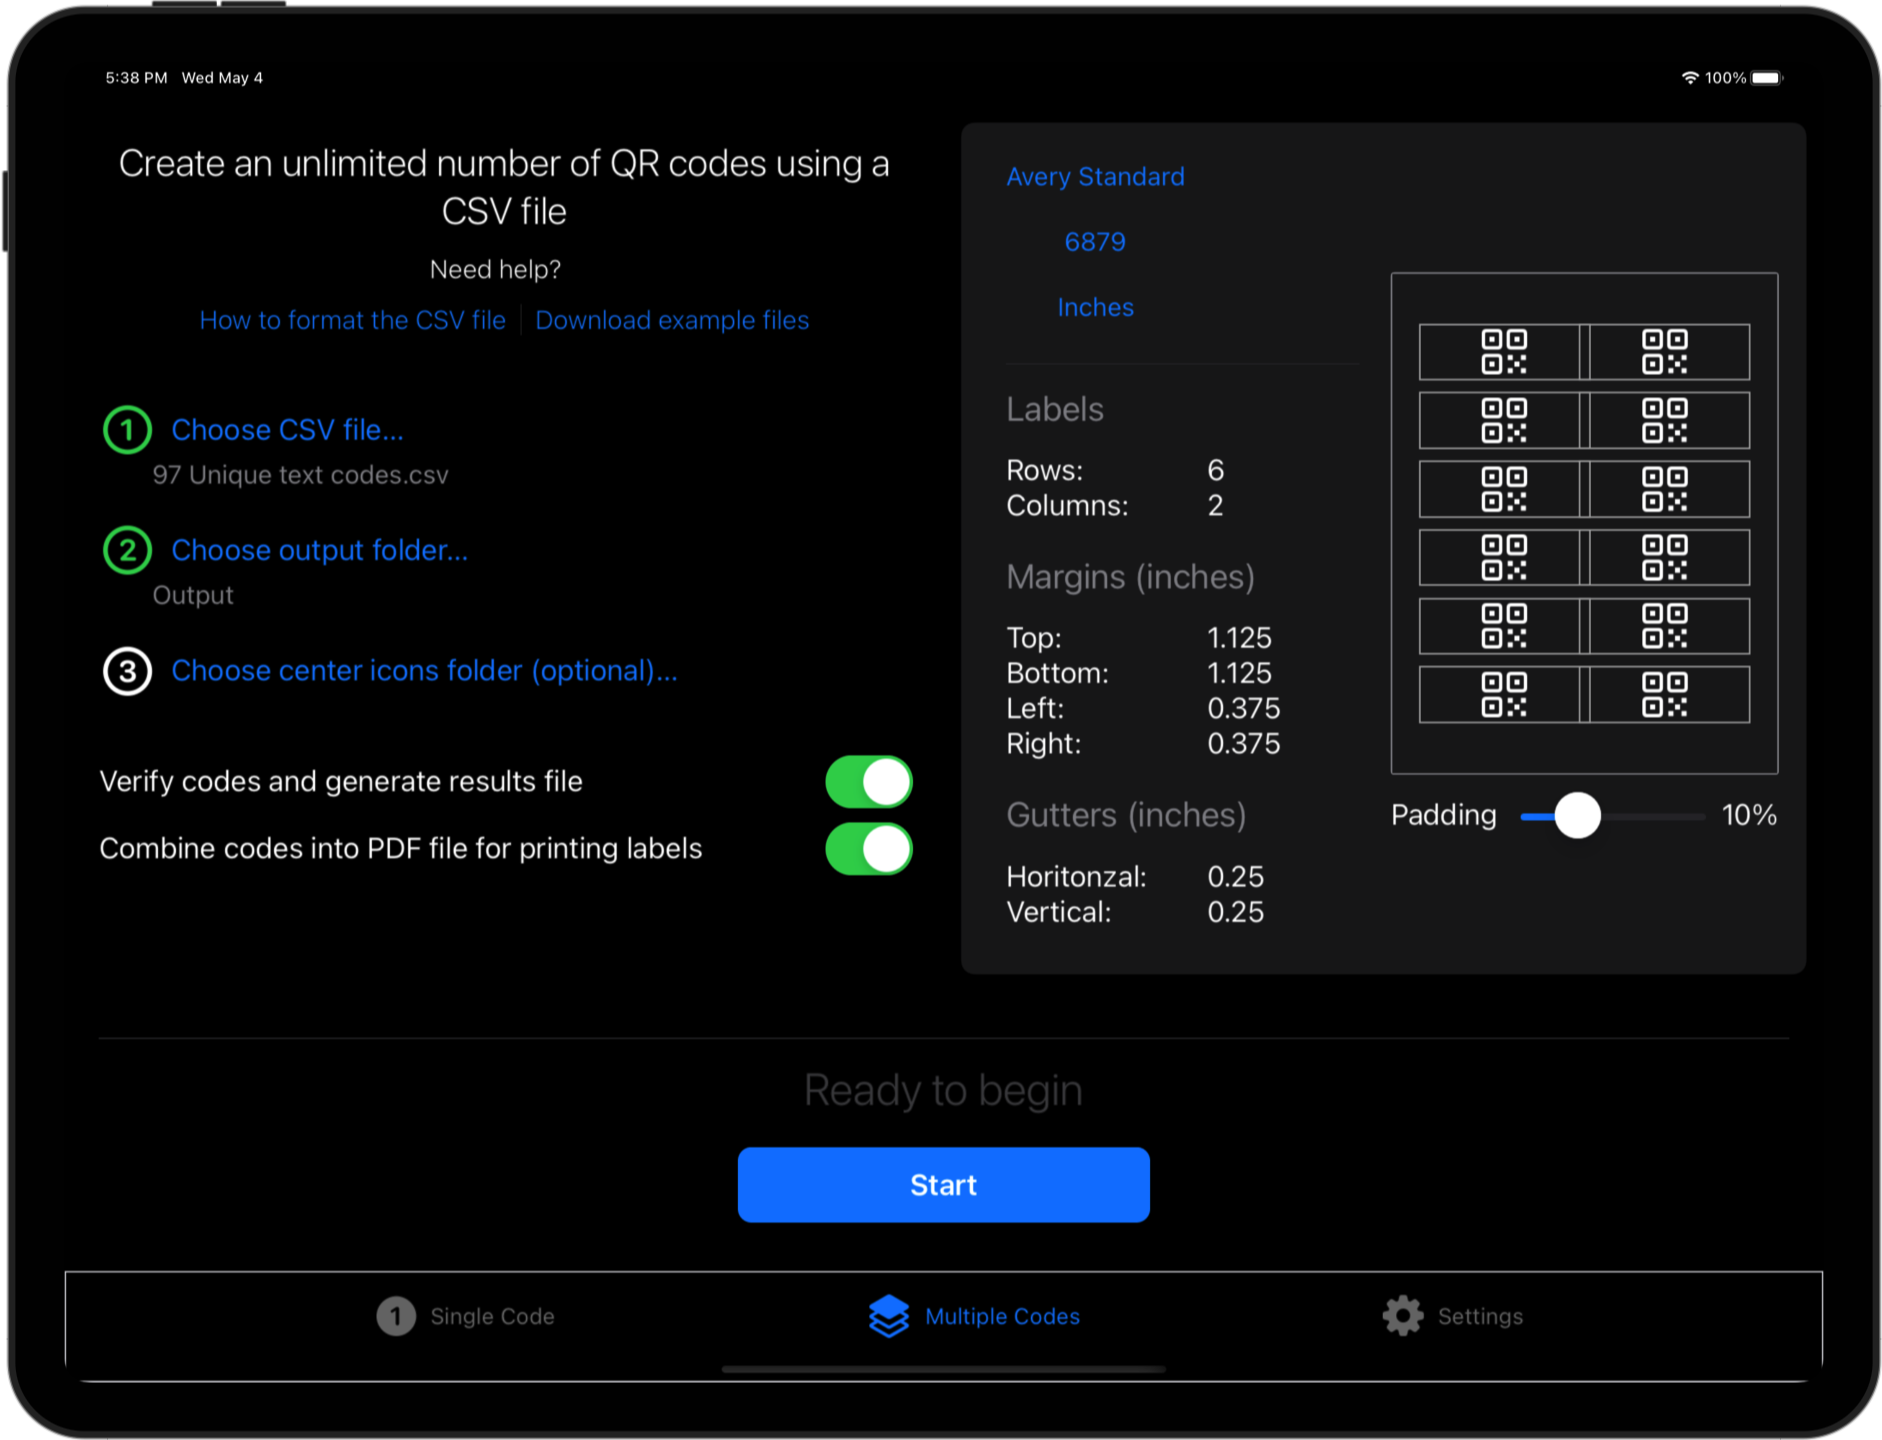The image size is (1882, 1440).
Task: Click the step 2 circle icon
Action: (x=127, y=550)
